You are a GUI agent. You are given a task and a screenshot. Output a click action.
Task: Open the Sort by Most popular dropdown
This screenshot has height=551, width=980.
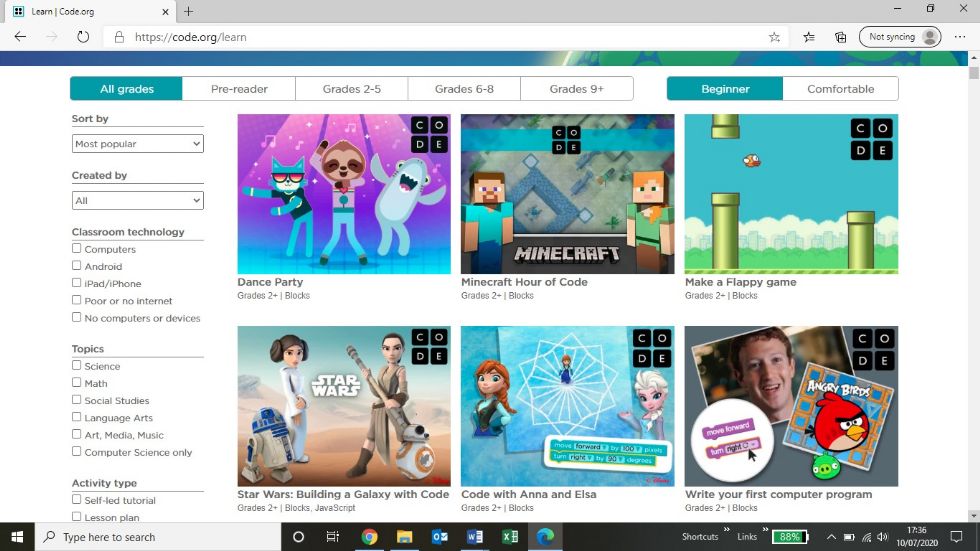138,144
